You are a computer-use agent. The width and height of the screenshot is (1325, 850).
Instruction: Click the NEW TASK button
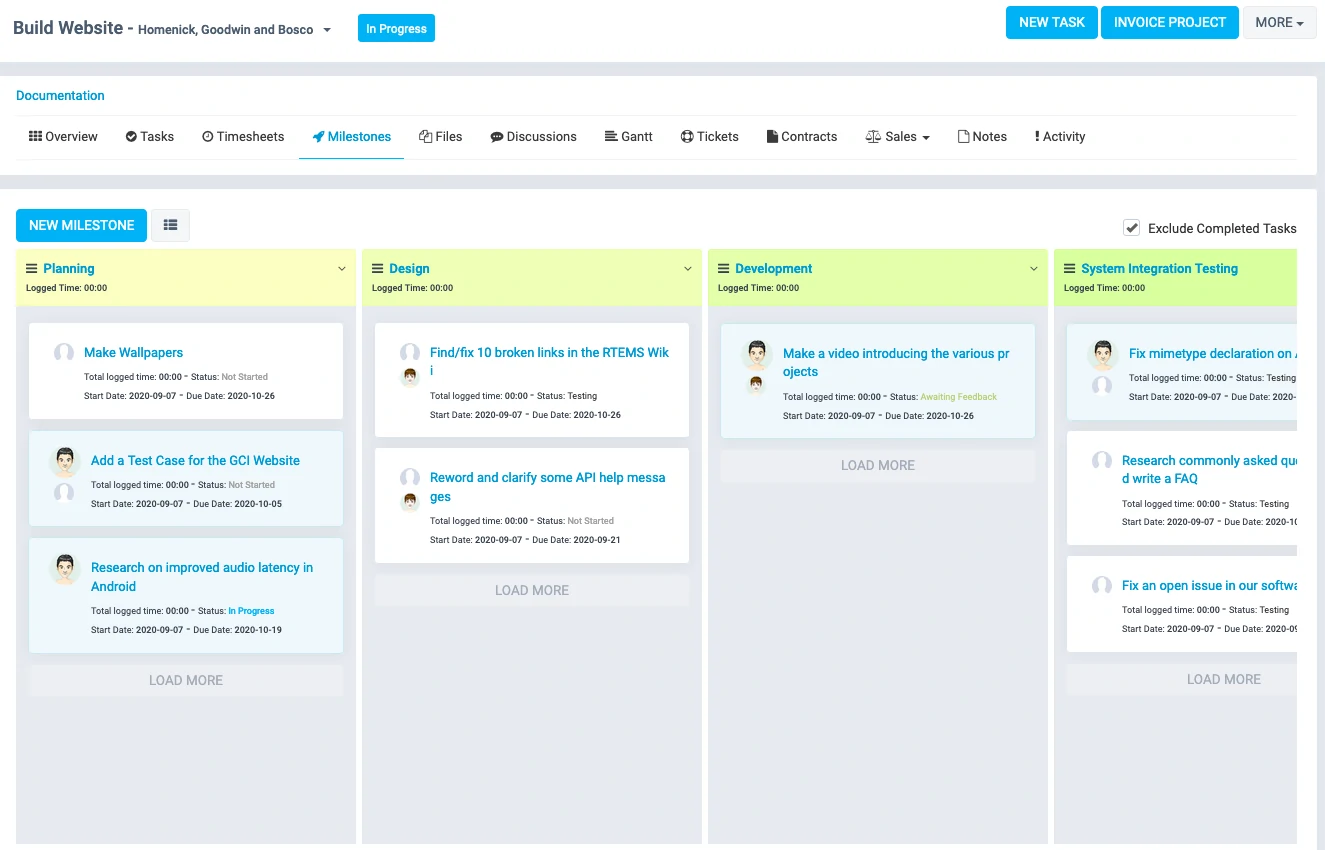(x=1052, y=22)
